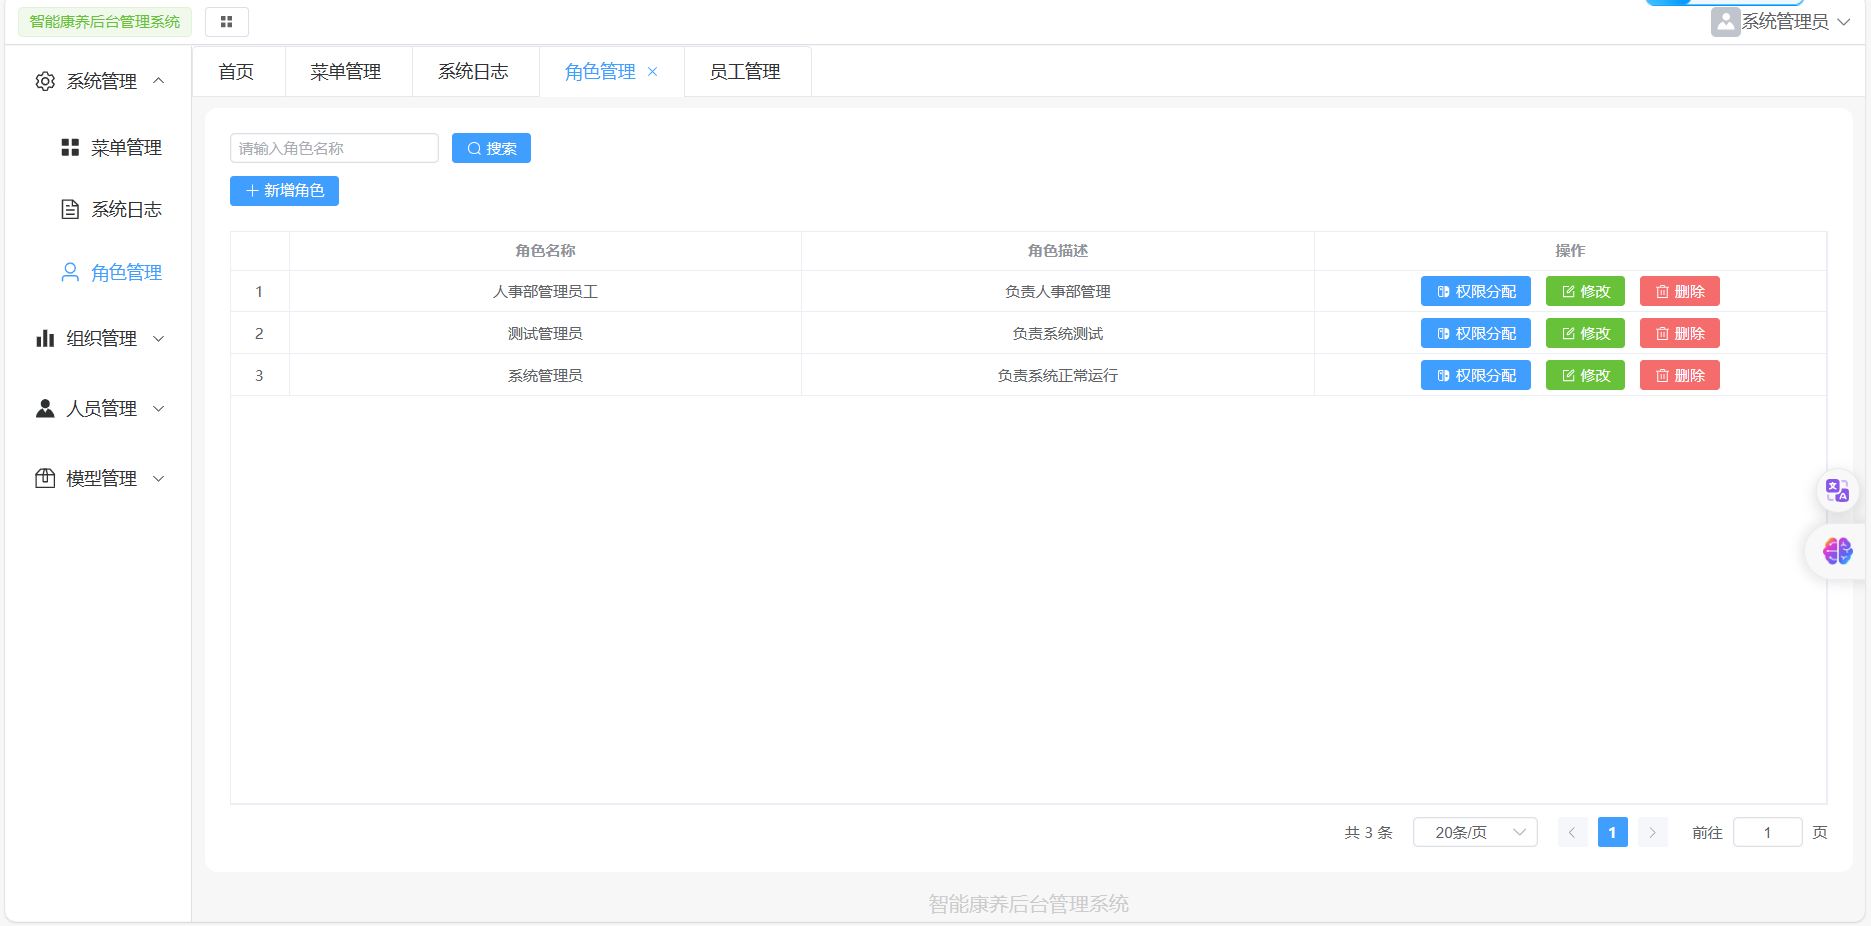The image size is (1871, 926).
Task: Collapse the 系统管理 menu chevron
Action: 158,81
